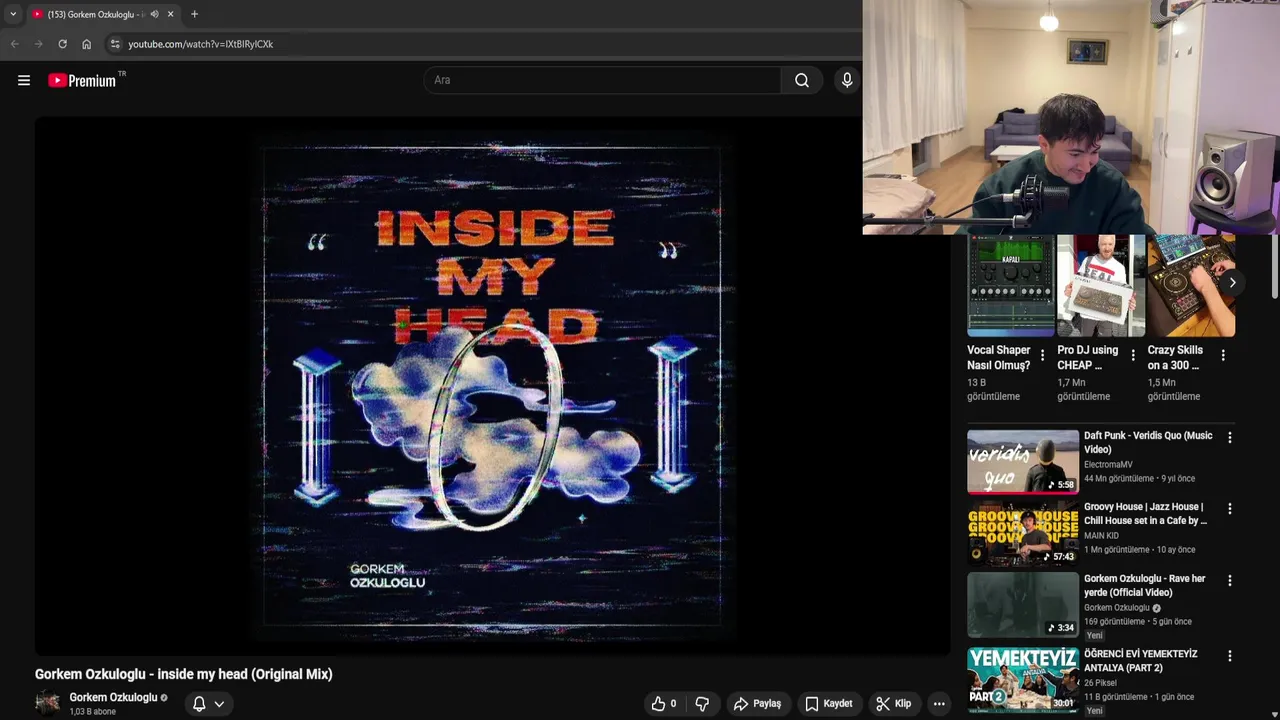Viewport: 1280px width, 720px height.
Task: Click the 1,03 B abone subscriber count
Action: [x=92, y=712]
